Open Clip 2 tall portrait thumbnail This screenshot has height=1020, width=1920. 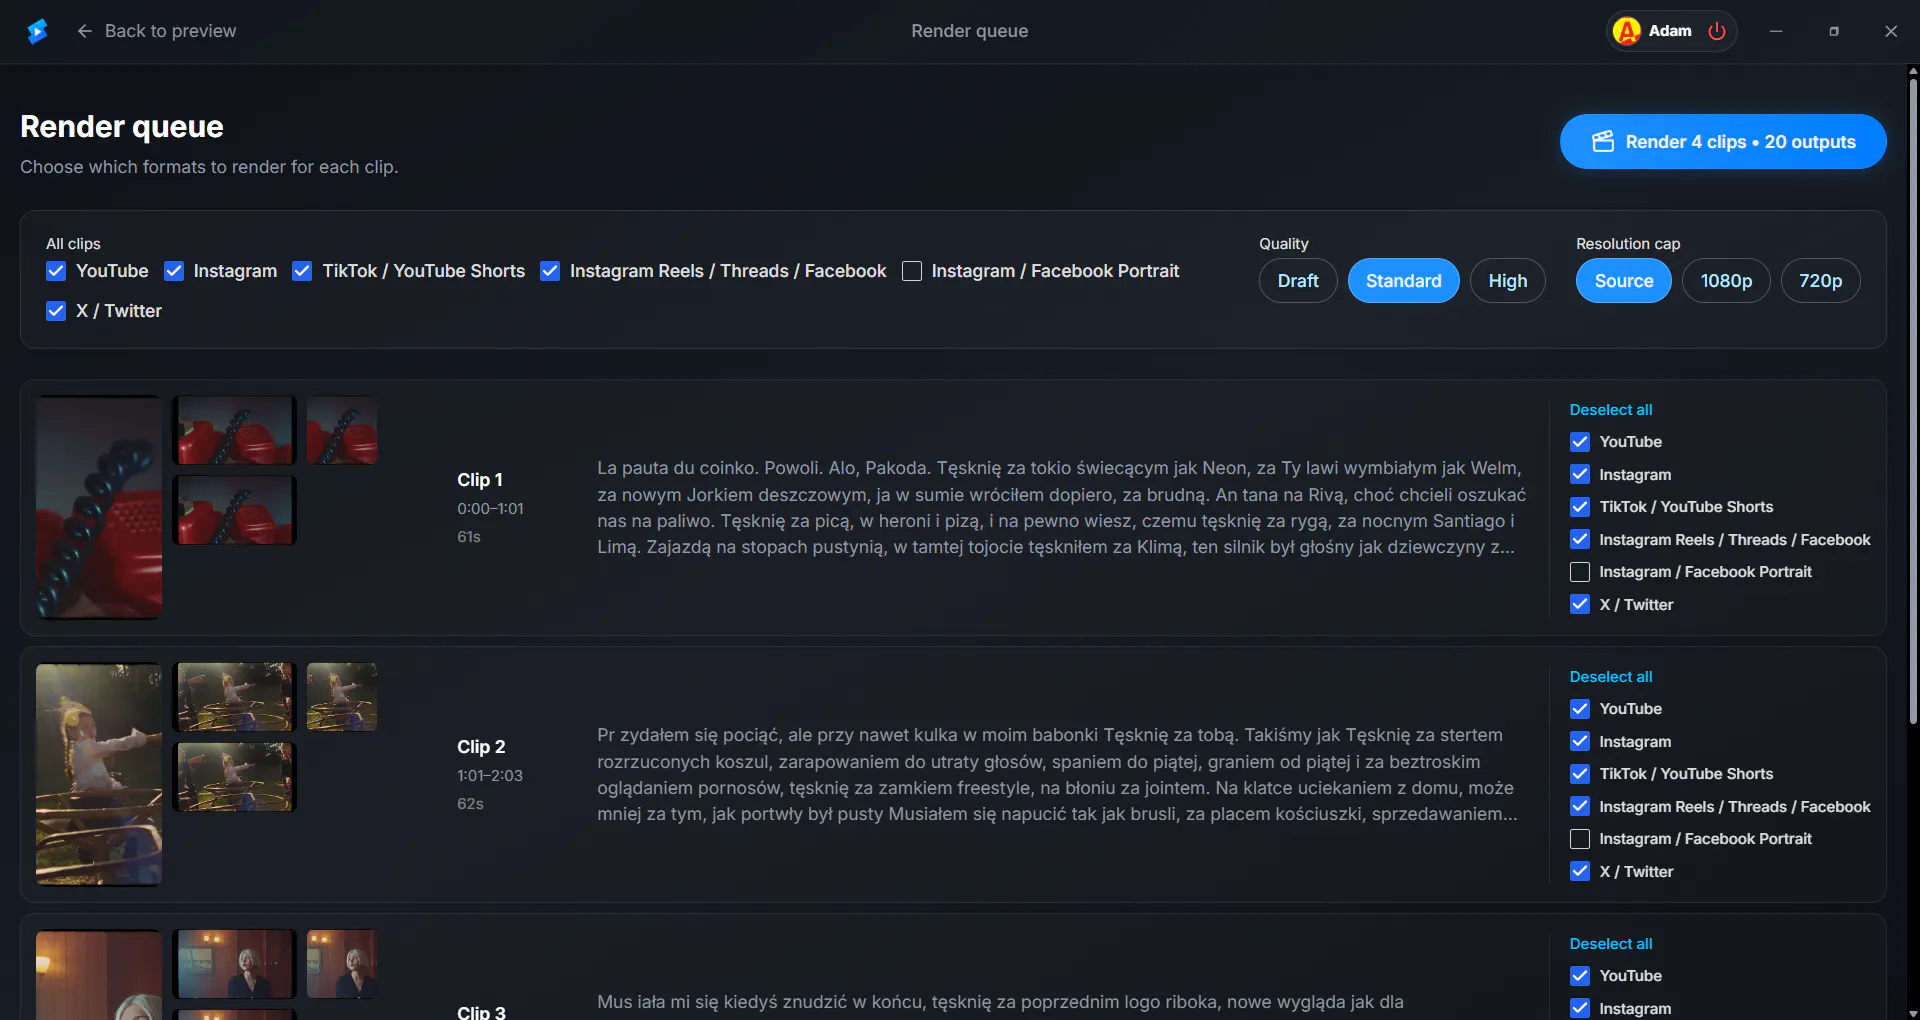[x=99, y=774]
